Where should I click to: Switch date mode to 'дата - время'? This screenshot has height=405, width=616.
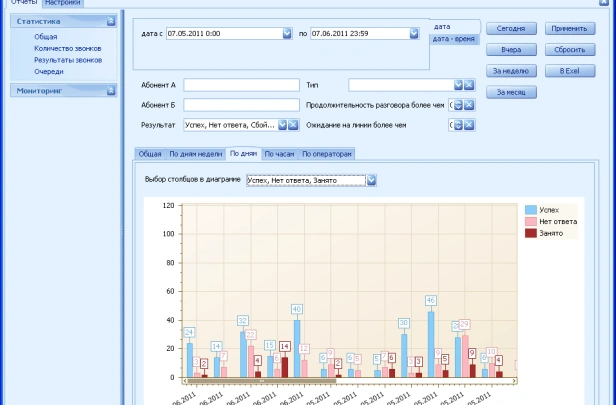pos(455,38)
